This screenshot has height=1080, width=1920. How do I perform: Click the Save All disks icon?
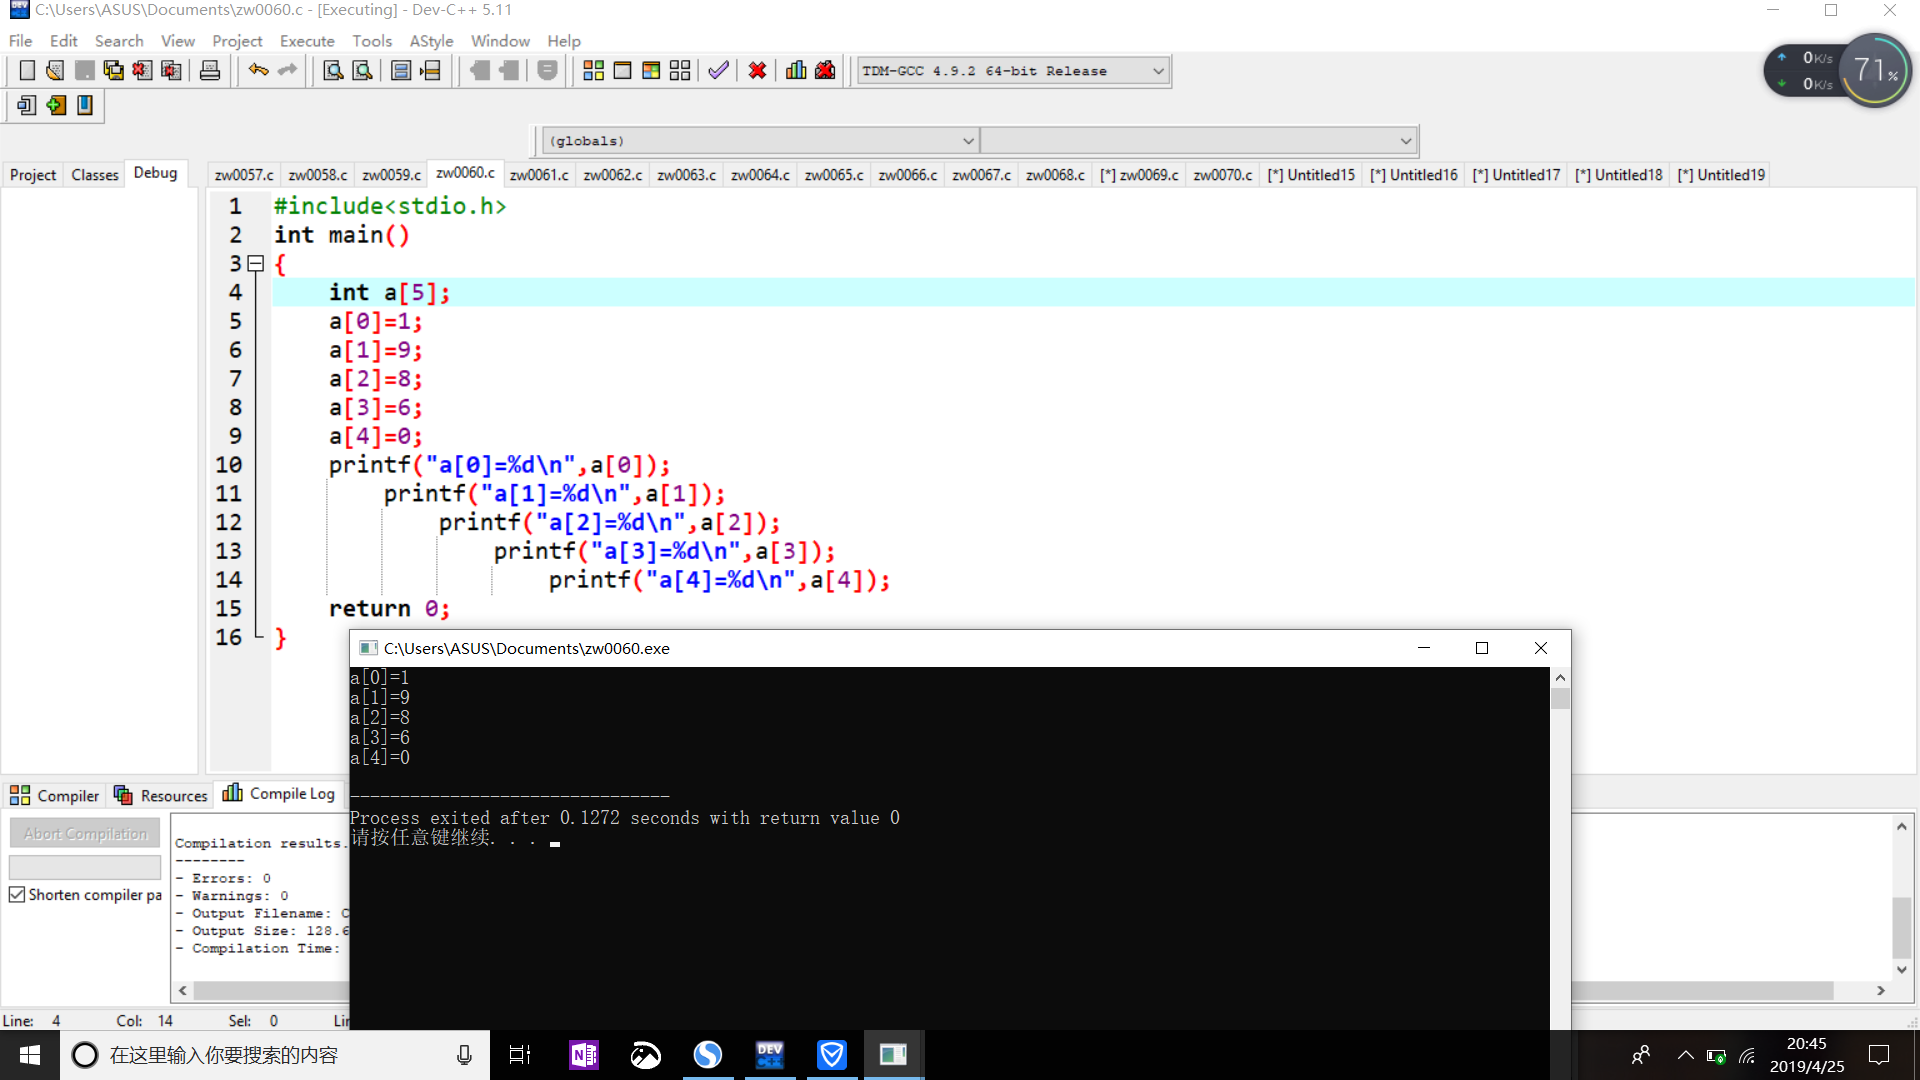click(113, 71)
